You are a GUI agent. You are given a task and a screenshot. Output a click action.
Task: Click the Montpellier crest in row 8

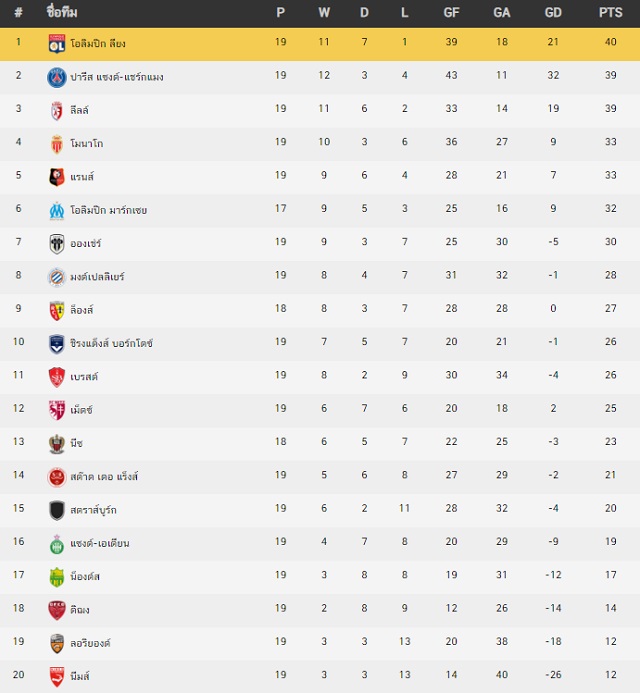click(57, 277)
